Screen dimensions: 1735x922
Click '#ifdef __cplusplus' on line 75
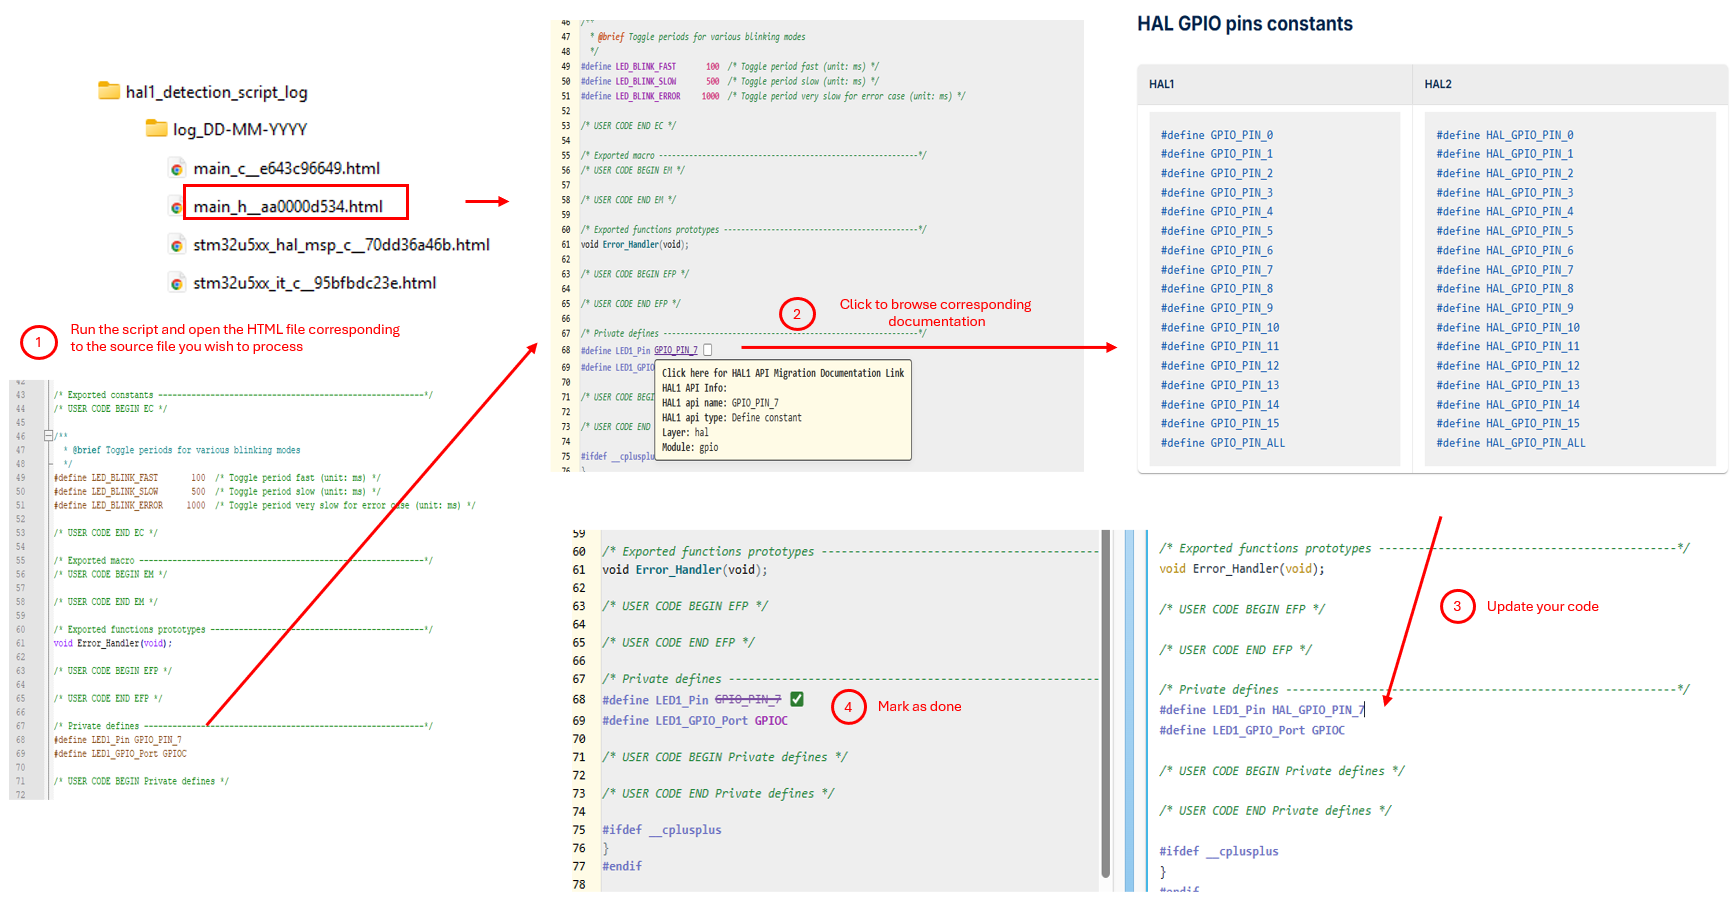pos(661,830)
